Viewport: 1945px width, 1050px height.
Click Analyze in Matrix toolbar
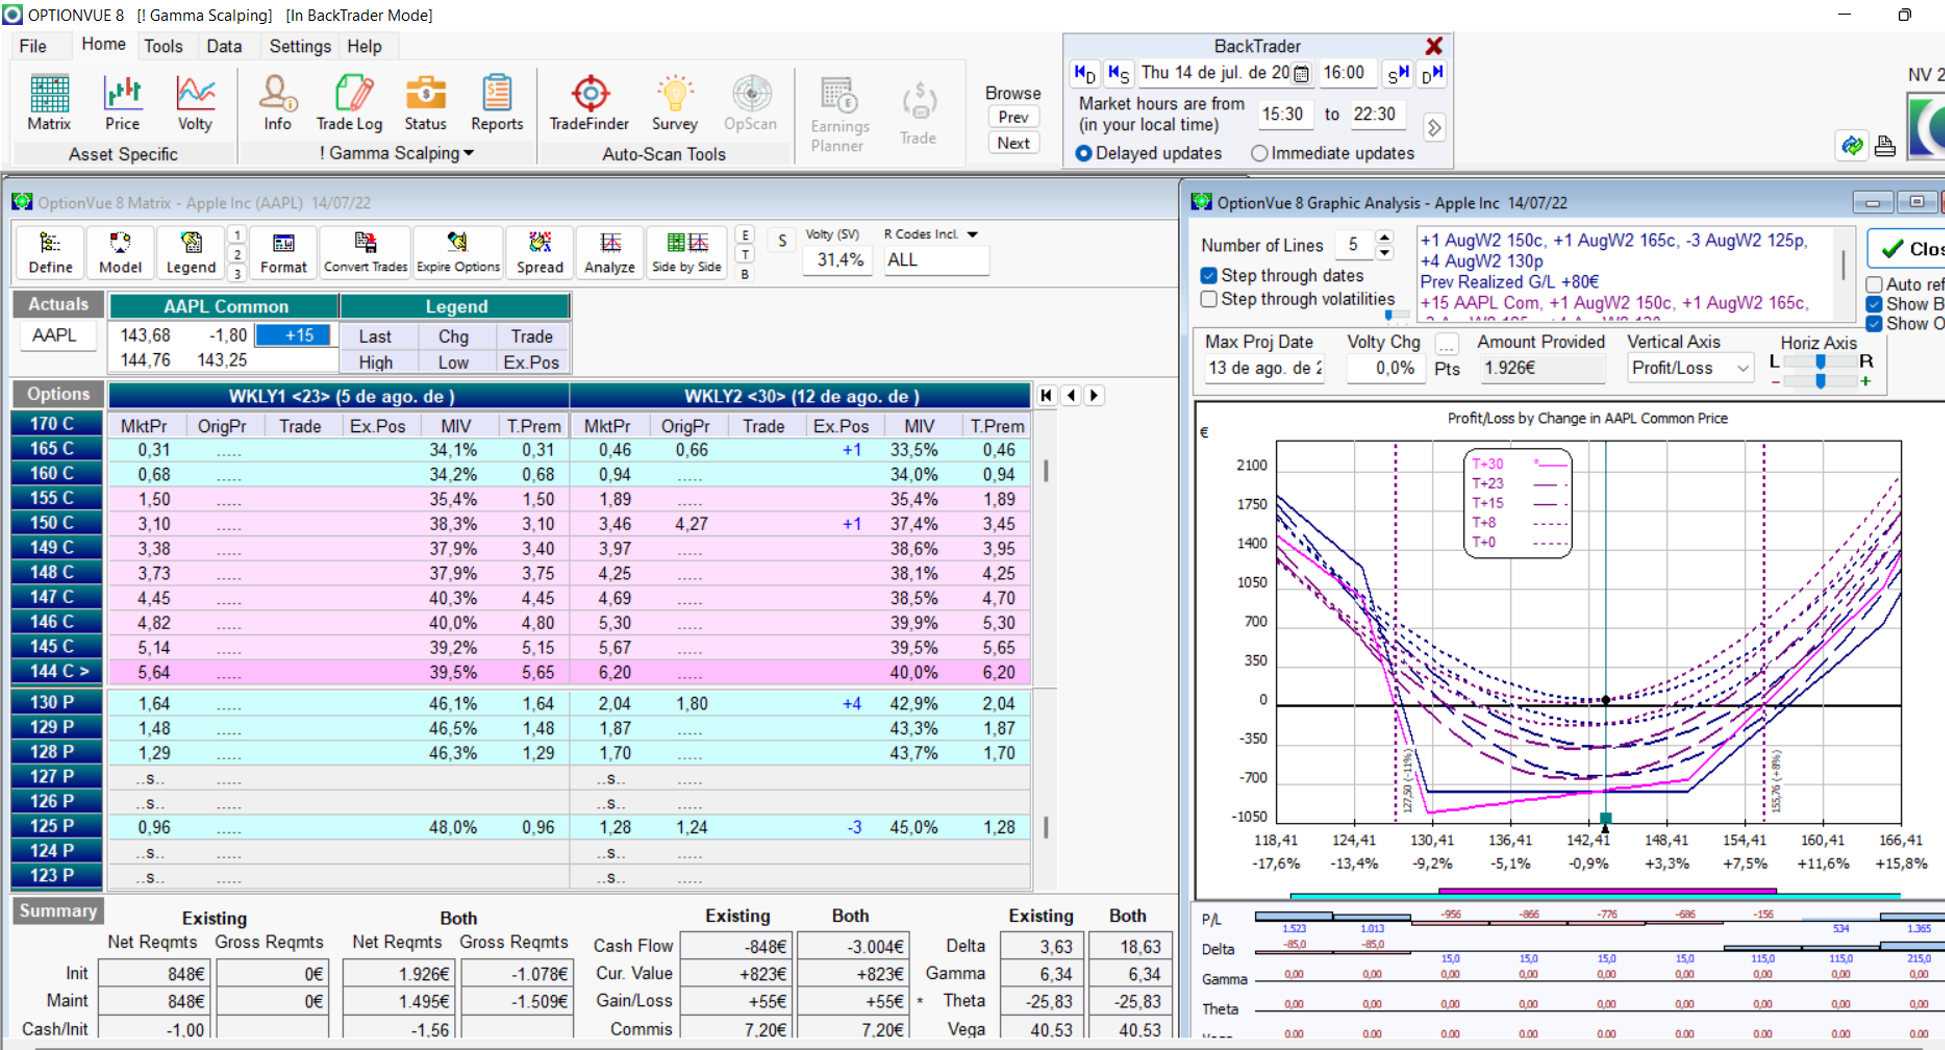pos(610,252)
